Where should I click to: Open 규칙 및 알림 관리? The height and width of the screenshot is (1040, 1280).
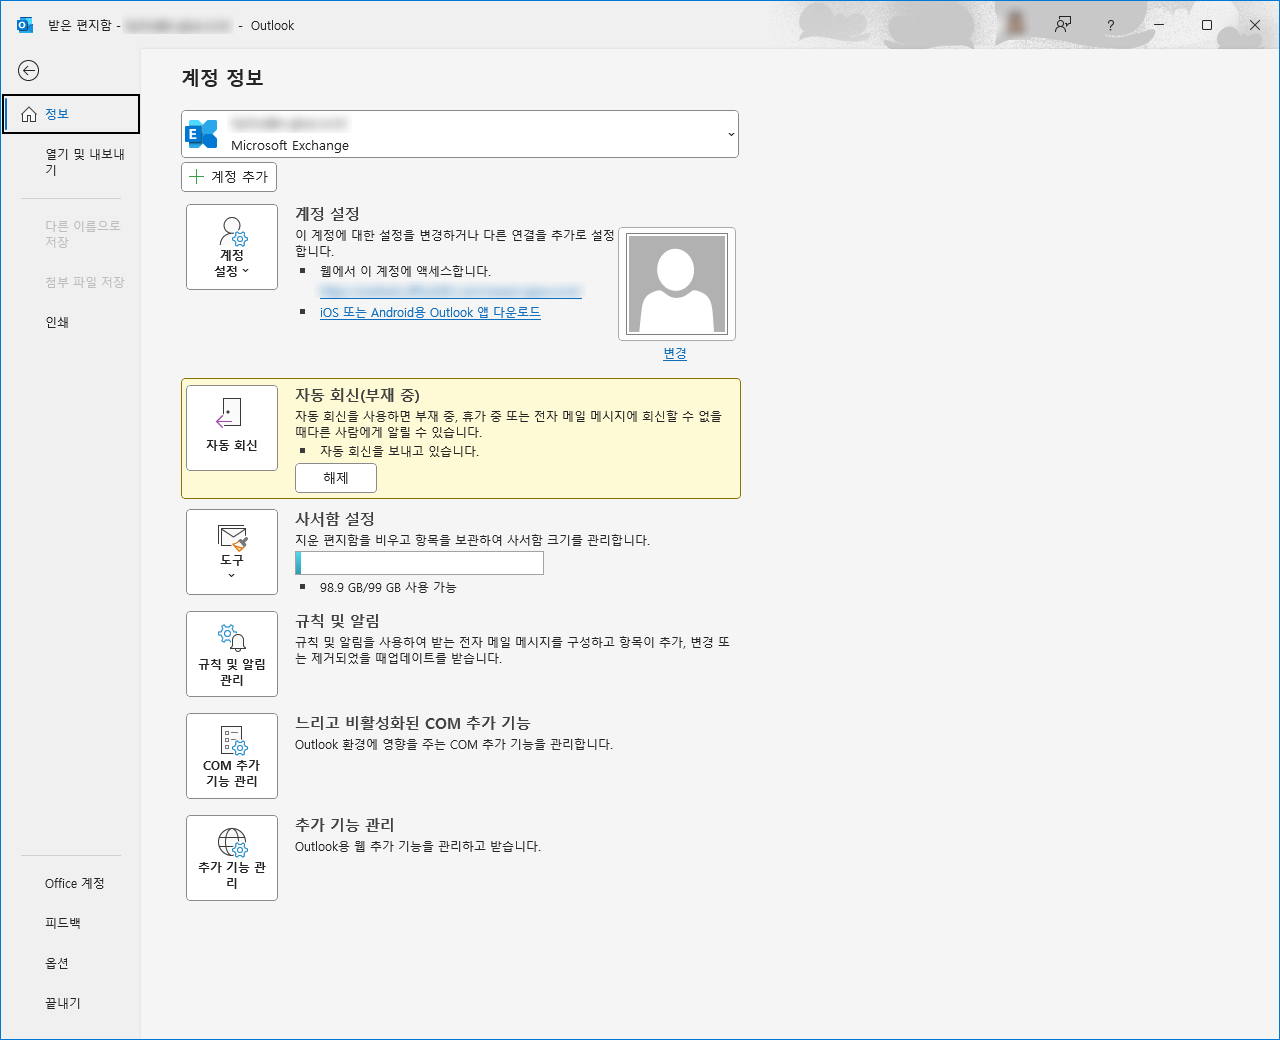pos(232,654)
